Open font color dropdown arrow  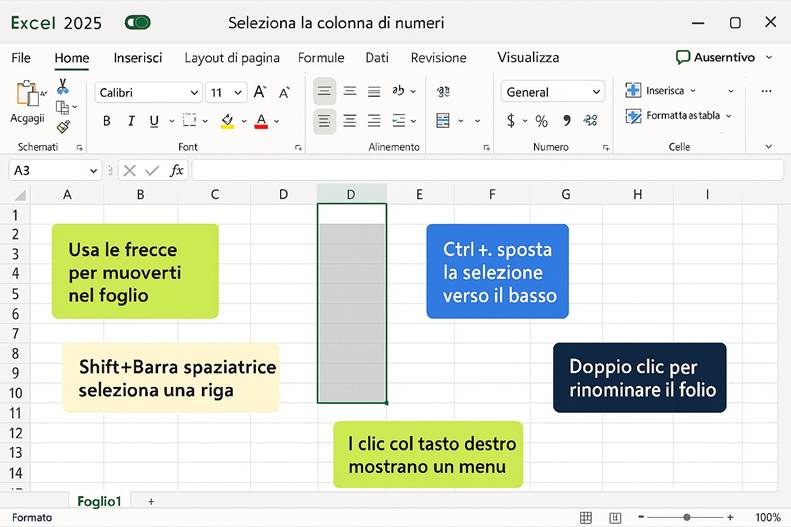pyautogui.click(x=276, y=121)
